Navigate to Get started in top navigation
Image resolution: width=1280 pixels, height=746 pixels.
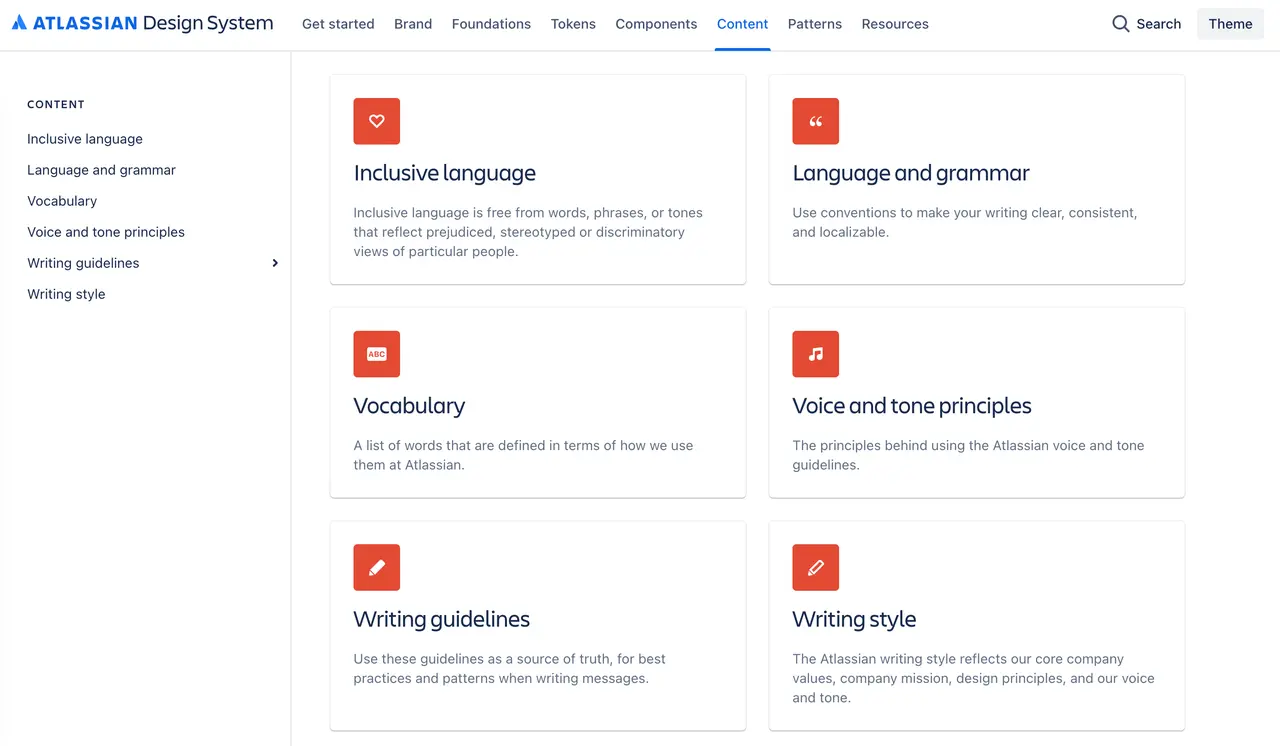pyautogui.click(x=338, y=24)
